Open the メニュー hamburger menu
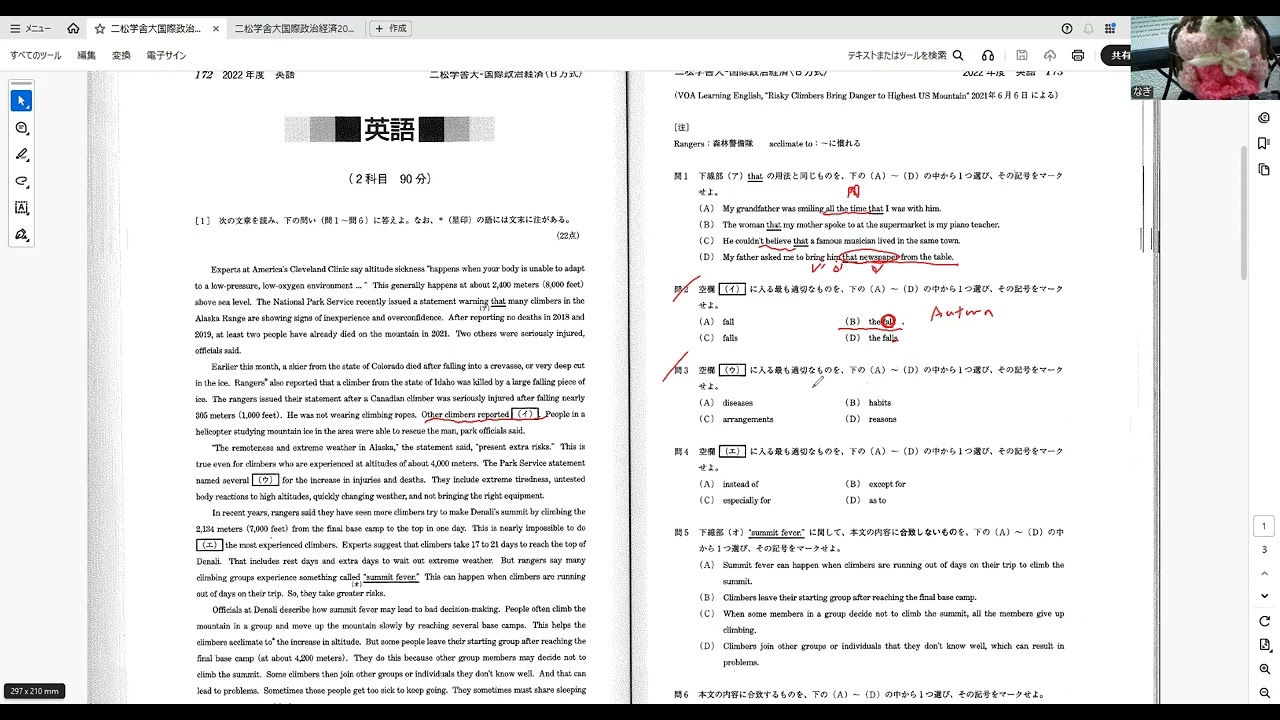1280x720 pixels. [30, 29]
